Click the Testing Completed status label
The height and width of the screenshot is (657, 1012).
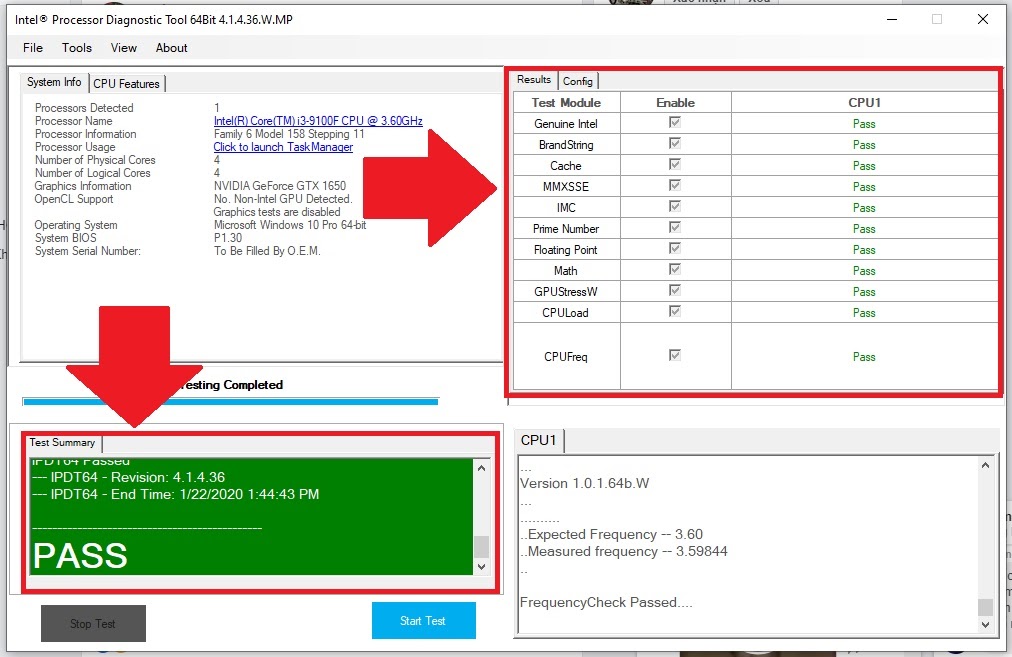[230, 385]
